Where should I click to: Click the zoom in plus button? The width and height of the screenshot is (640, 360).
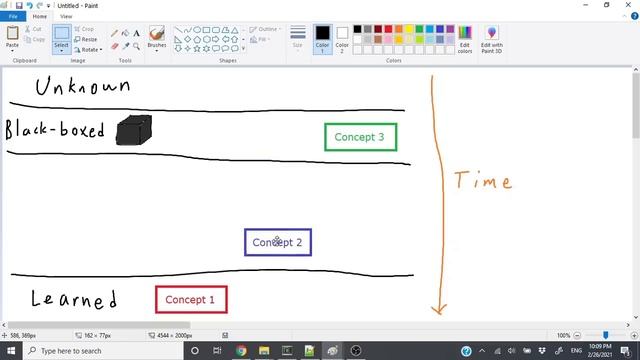[x=634, y=335]
